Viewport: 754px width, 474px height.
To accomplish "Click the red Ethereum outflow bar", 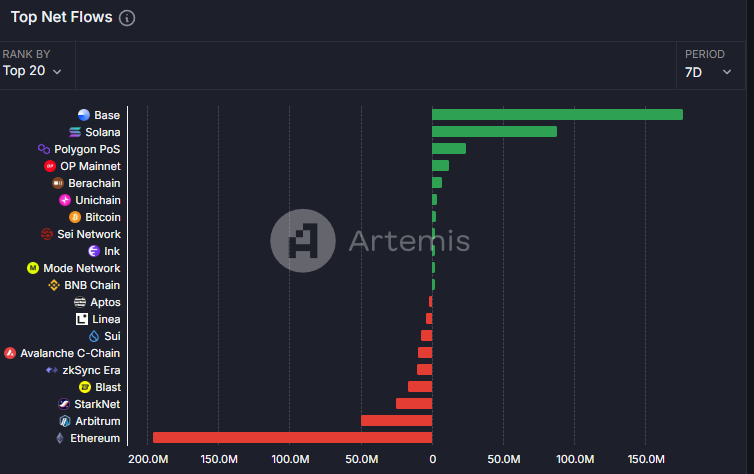I will (292, 438).
